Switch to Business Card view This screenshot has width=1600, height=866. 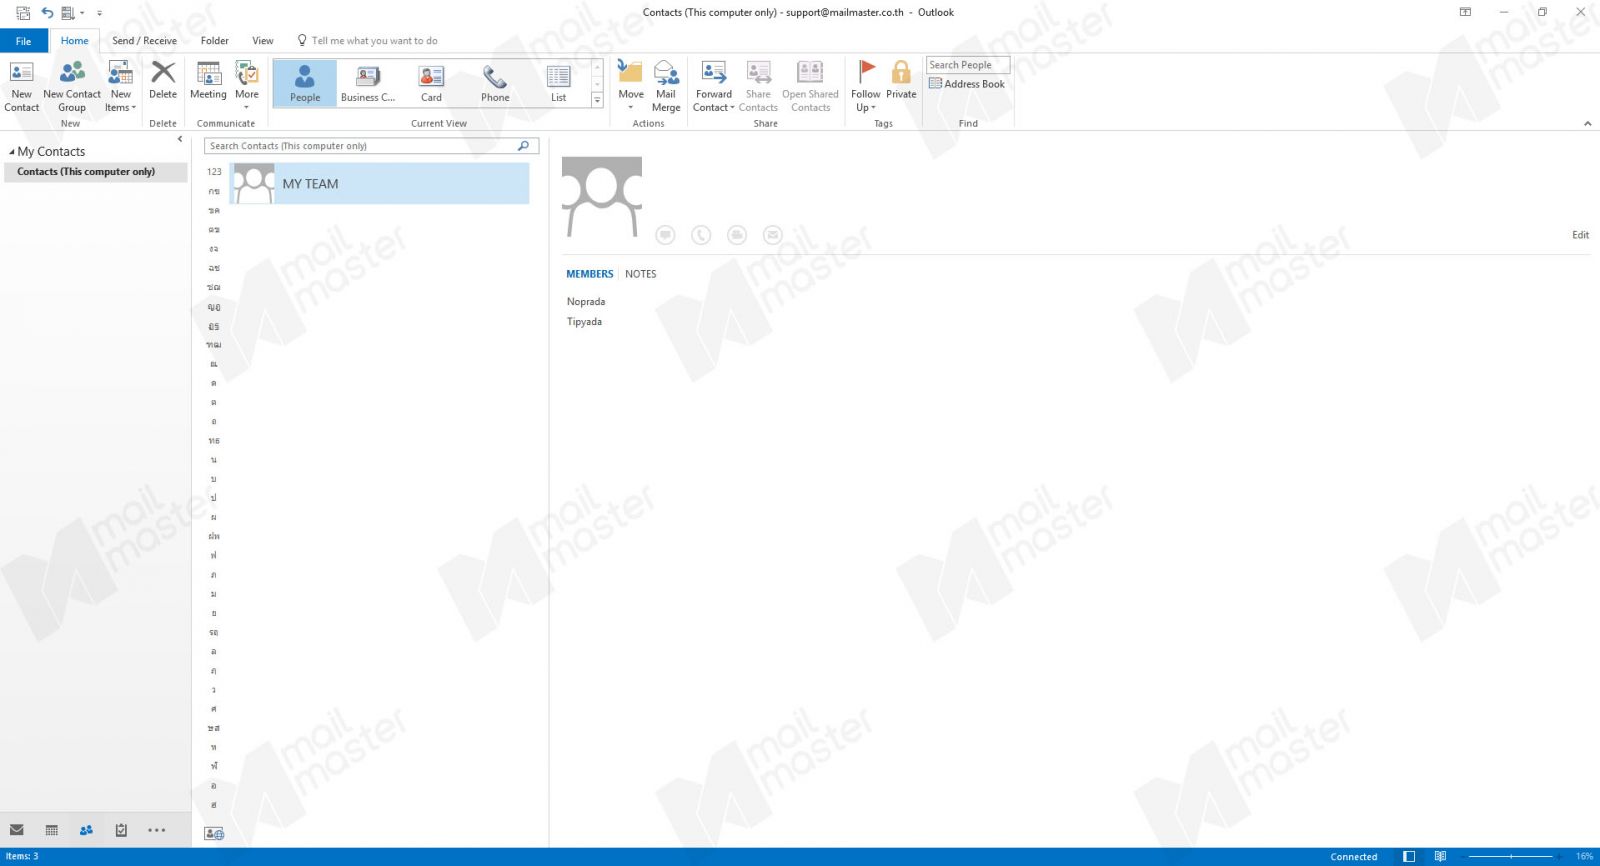click(368, 83)
